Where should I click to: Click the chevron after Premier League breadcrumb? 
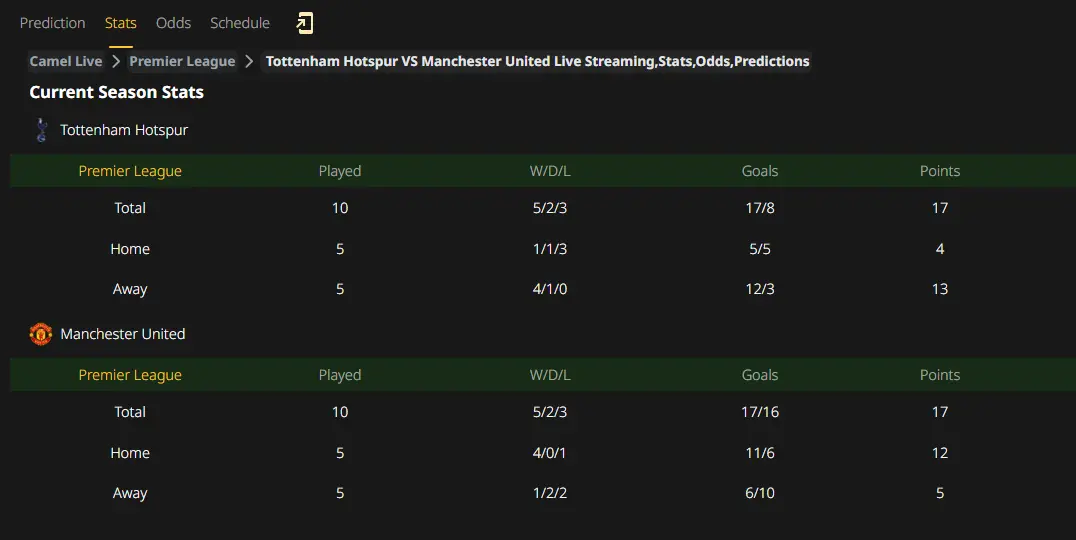(x=249, y=61)
